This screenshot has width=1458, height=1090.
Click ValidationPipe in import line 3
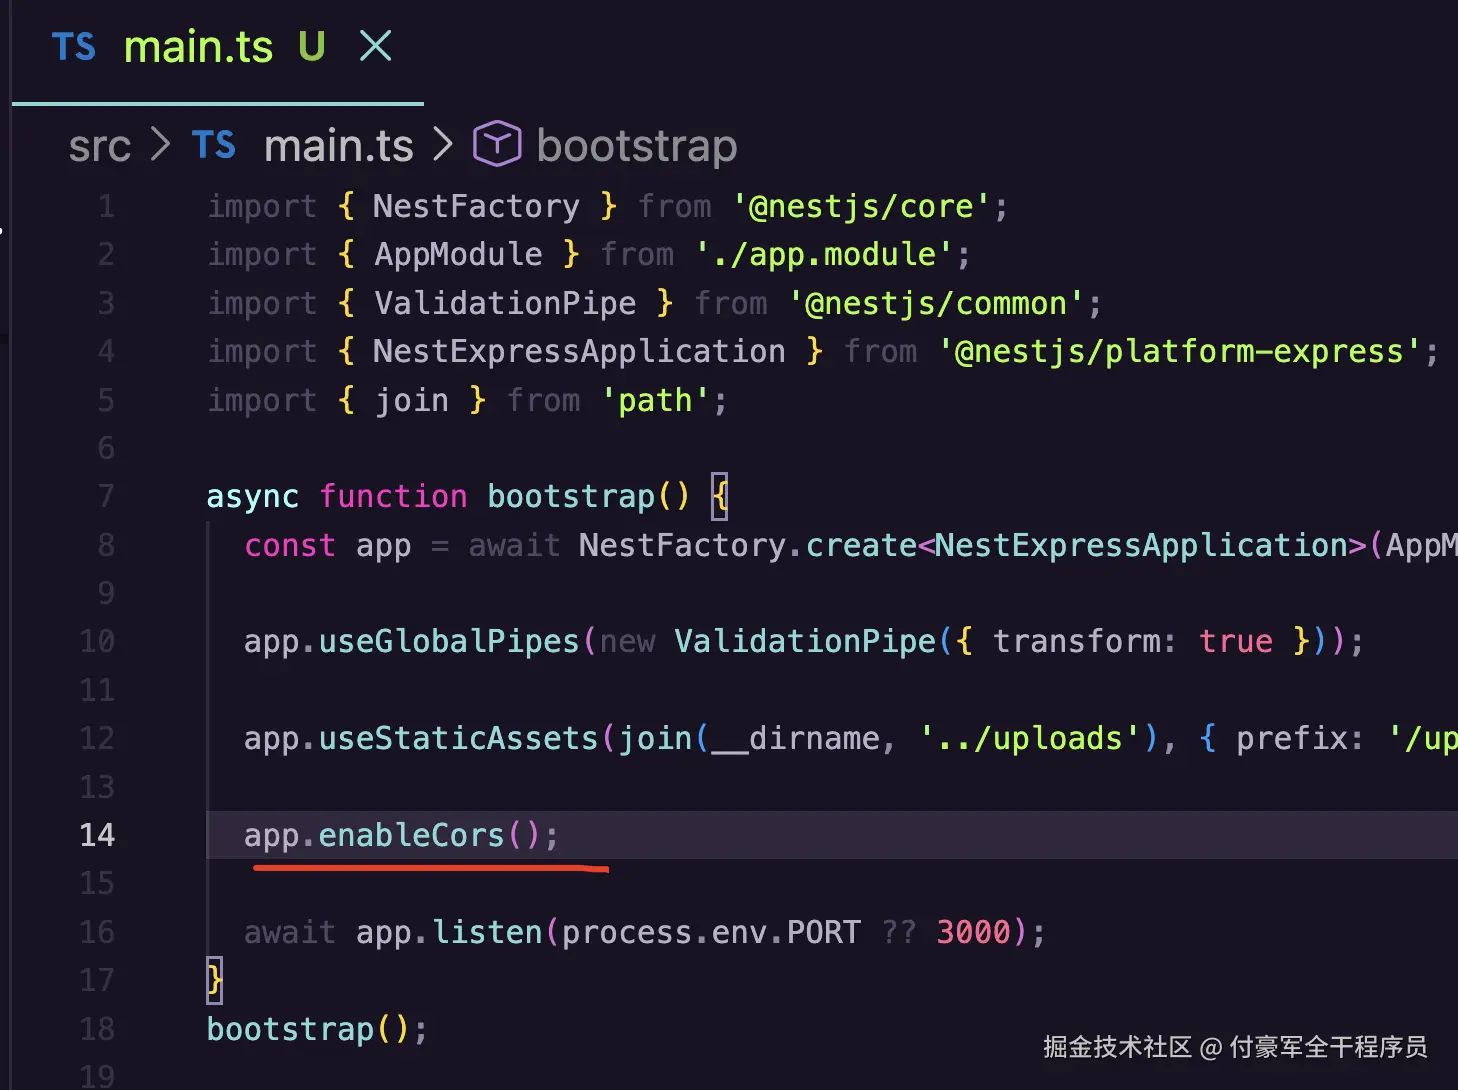pyautogui.click(x=505, y=303)
